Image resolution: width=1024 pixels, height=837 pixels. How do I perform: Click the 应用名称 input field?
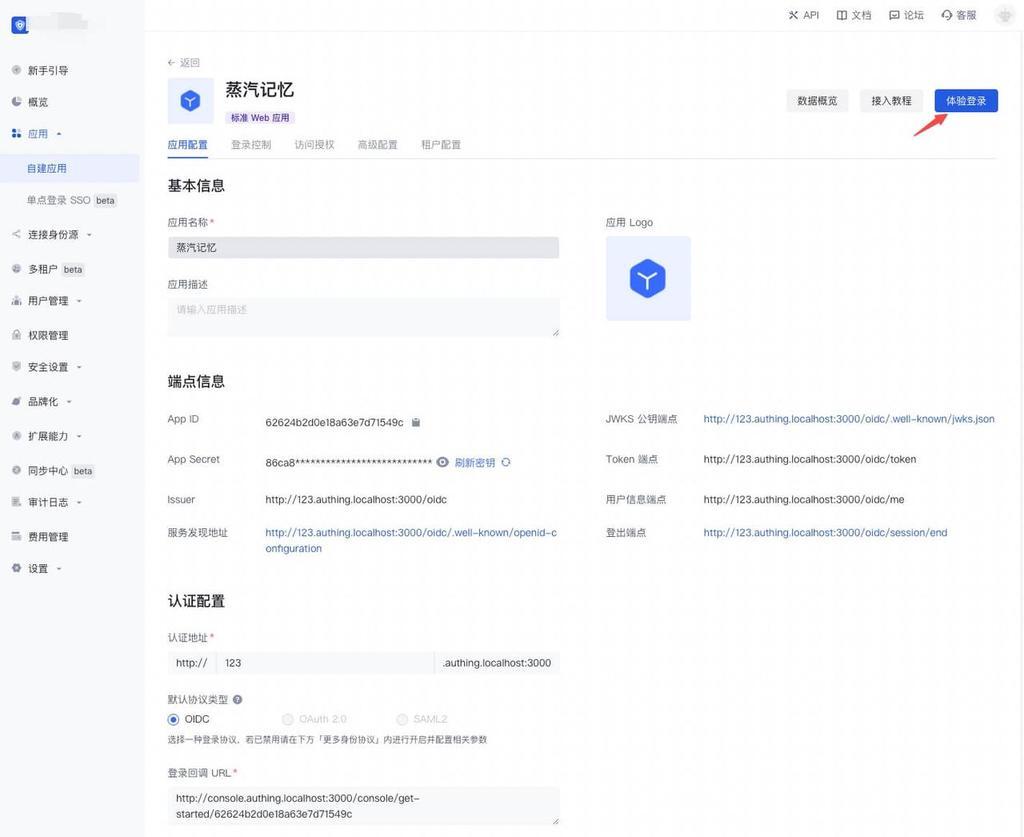pos(363,247)
